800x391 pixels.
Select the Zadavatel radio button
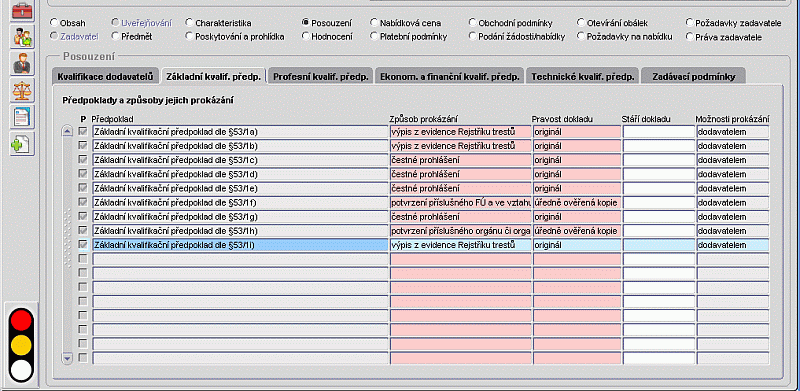[54, 36]
